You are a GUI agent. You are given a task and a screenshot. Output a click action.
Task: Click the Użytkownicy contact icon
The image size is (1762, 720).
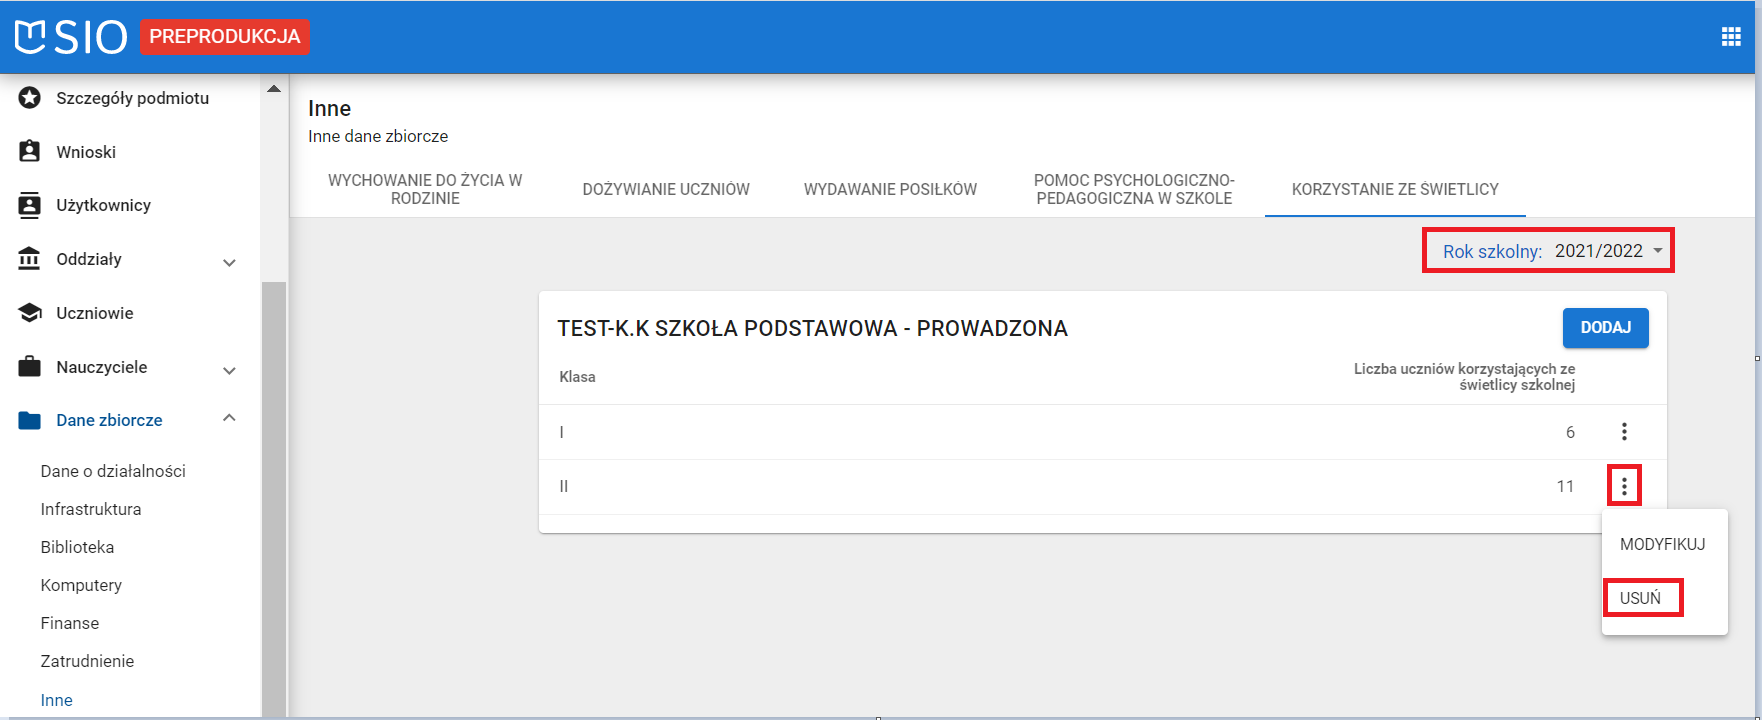point(30,205)
